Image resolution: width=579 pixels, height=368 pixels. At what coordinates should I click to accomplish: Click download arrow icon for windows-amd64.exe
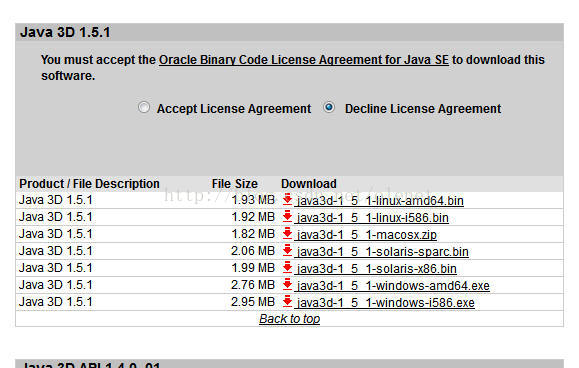pos(287,284)
